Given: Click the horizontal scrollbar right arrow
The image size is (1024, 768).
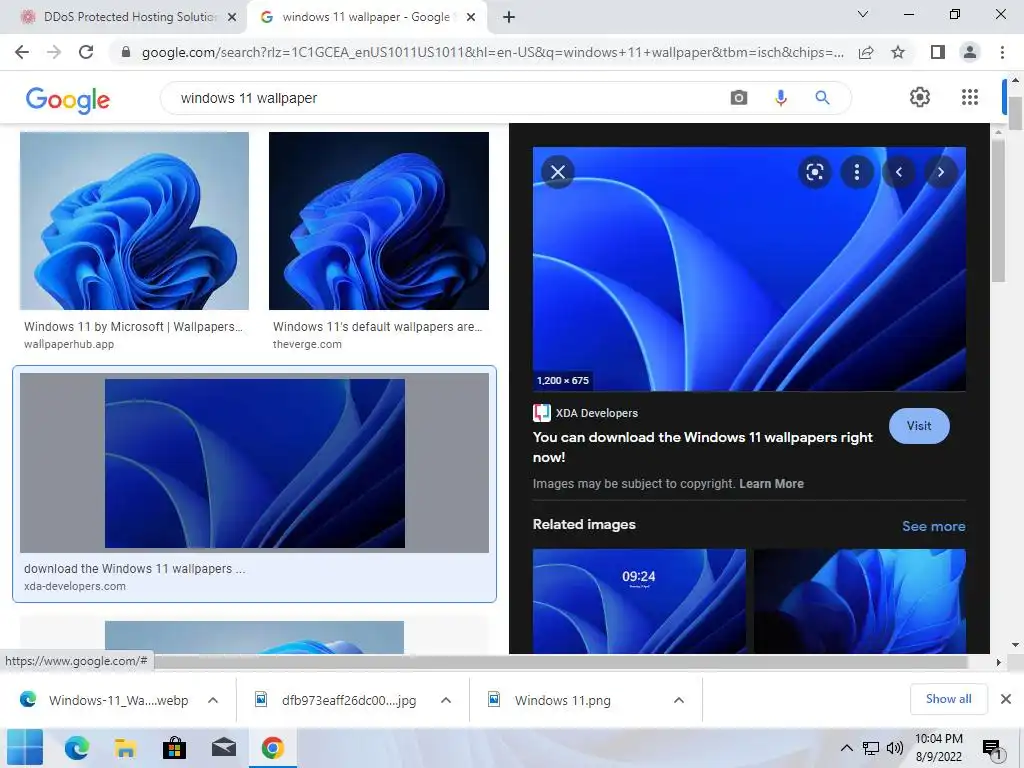Looking at the screenshot, I should pyautogui.click(x=997, y=662).
